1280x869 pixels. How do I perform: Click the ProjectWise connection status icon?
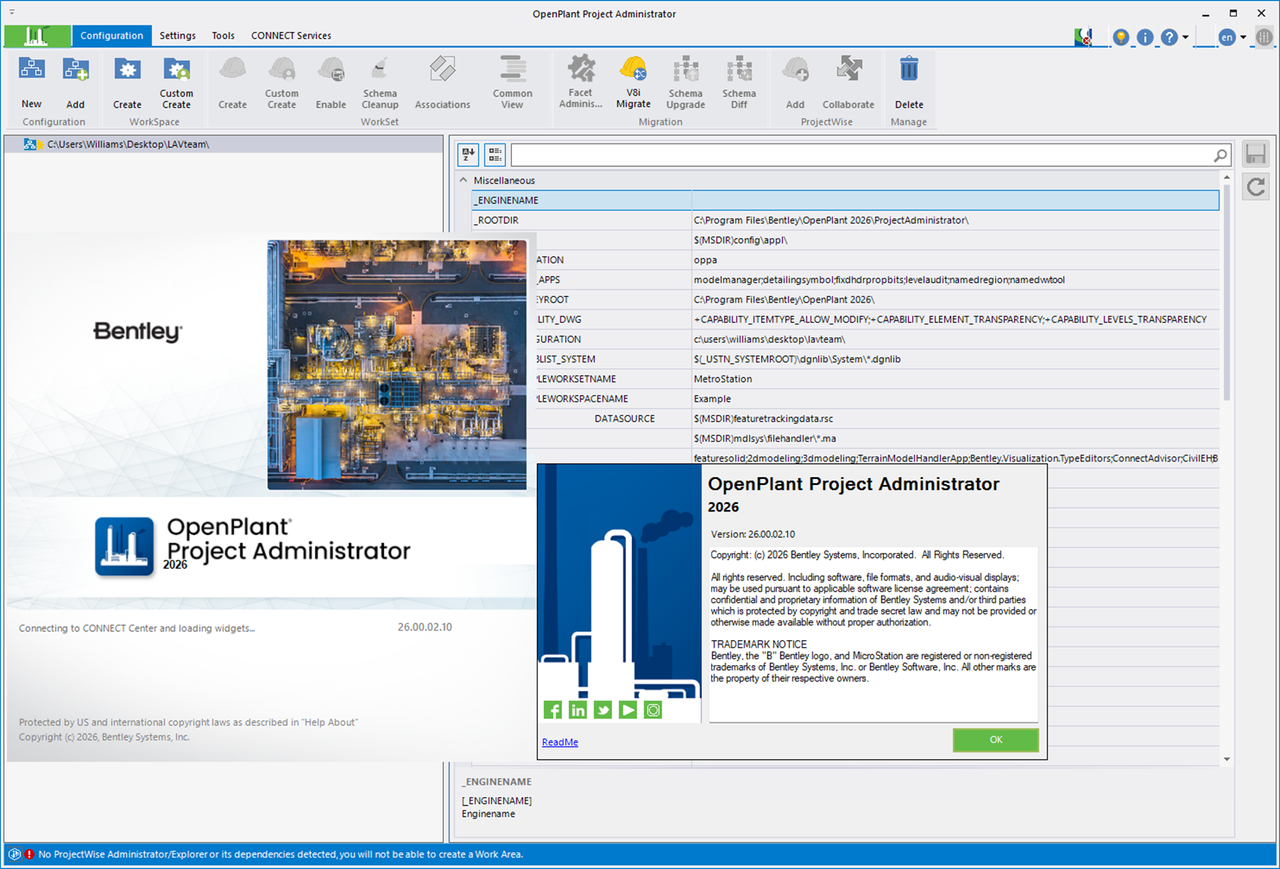click(x=1083, y=37)
